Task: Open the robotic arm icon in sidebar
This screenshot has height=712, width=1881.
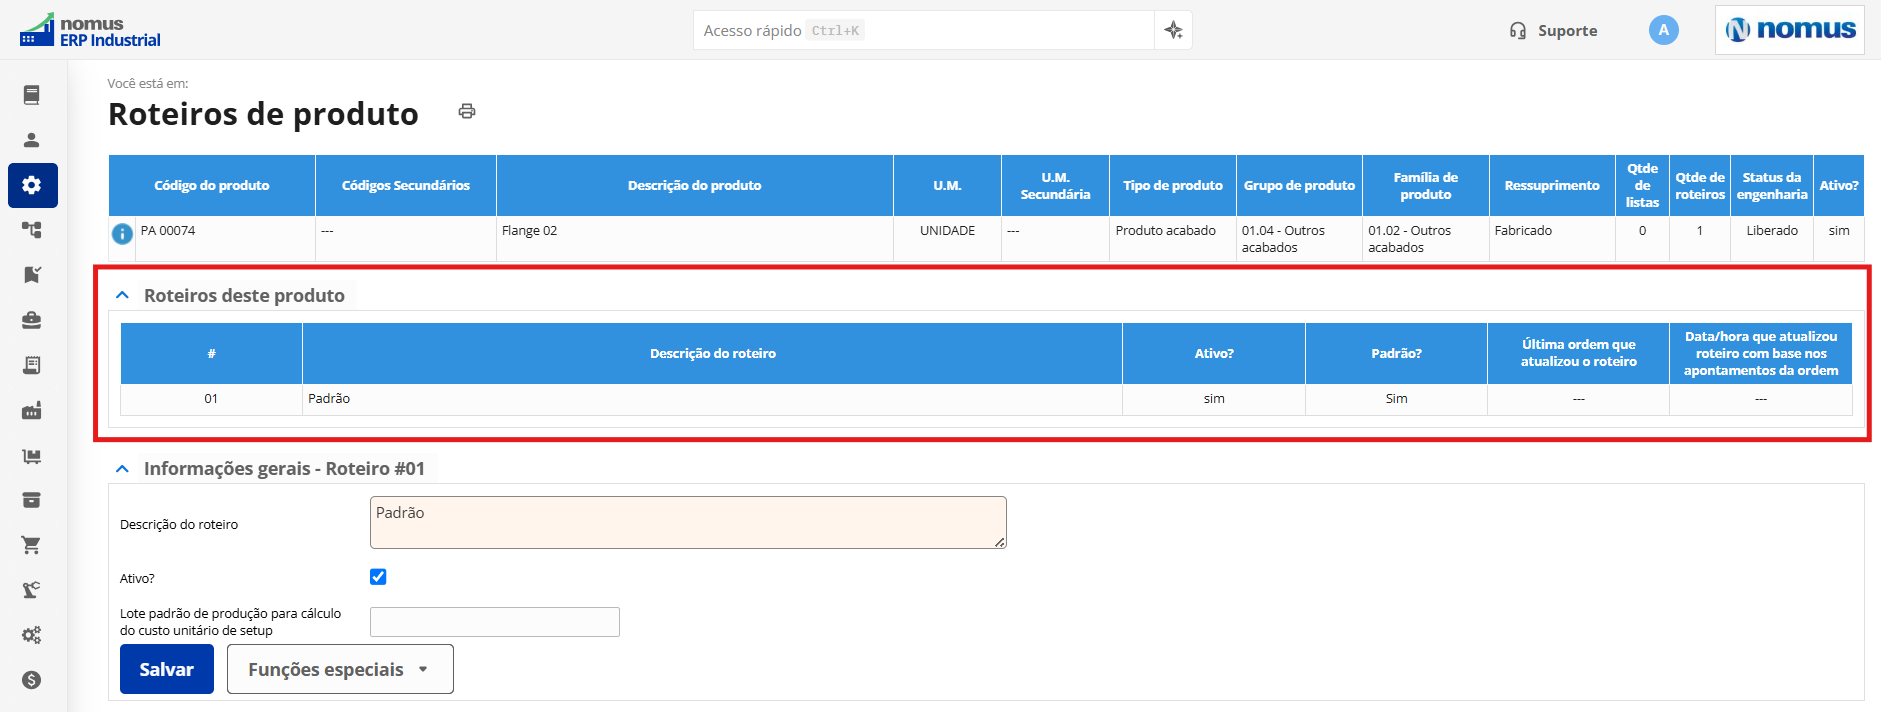Action: click(32, 590)
